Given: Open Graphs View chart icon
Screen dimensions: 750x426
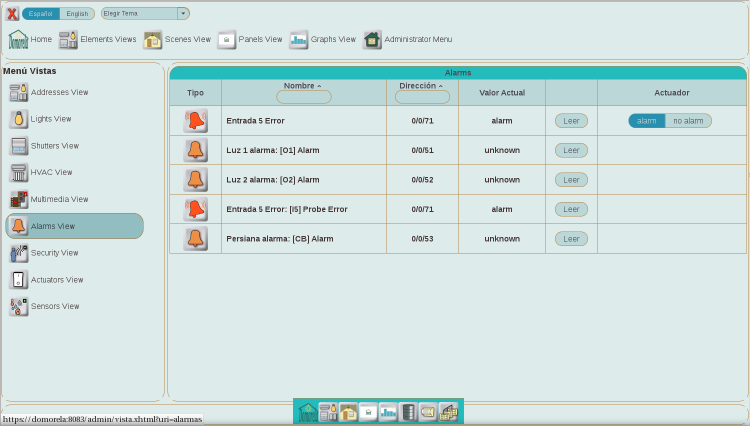Looking at the screenshot, I should coord(298,40).
